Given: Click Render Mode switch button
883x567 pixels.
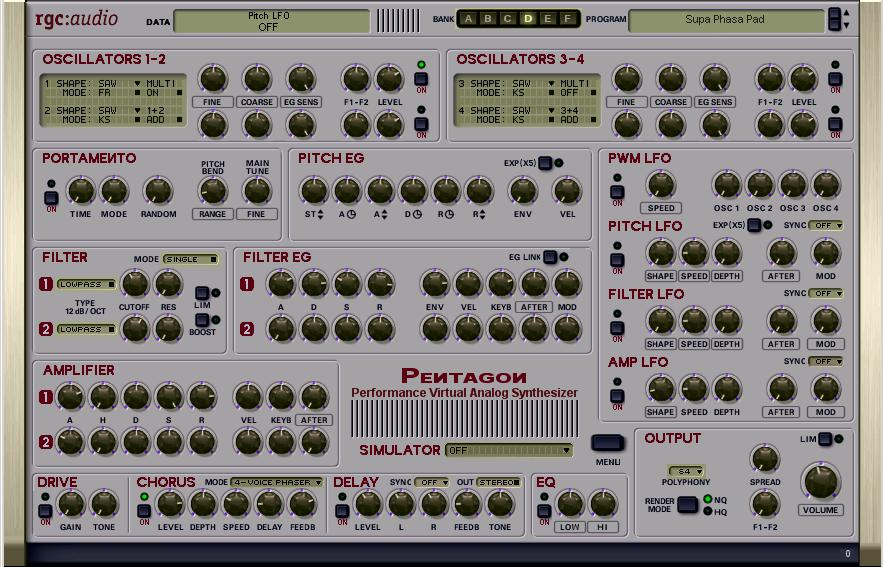Looking at the screenshot, I should click(x=688, y=505).
